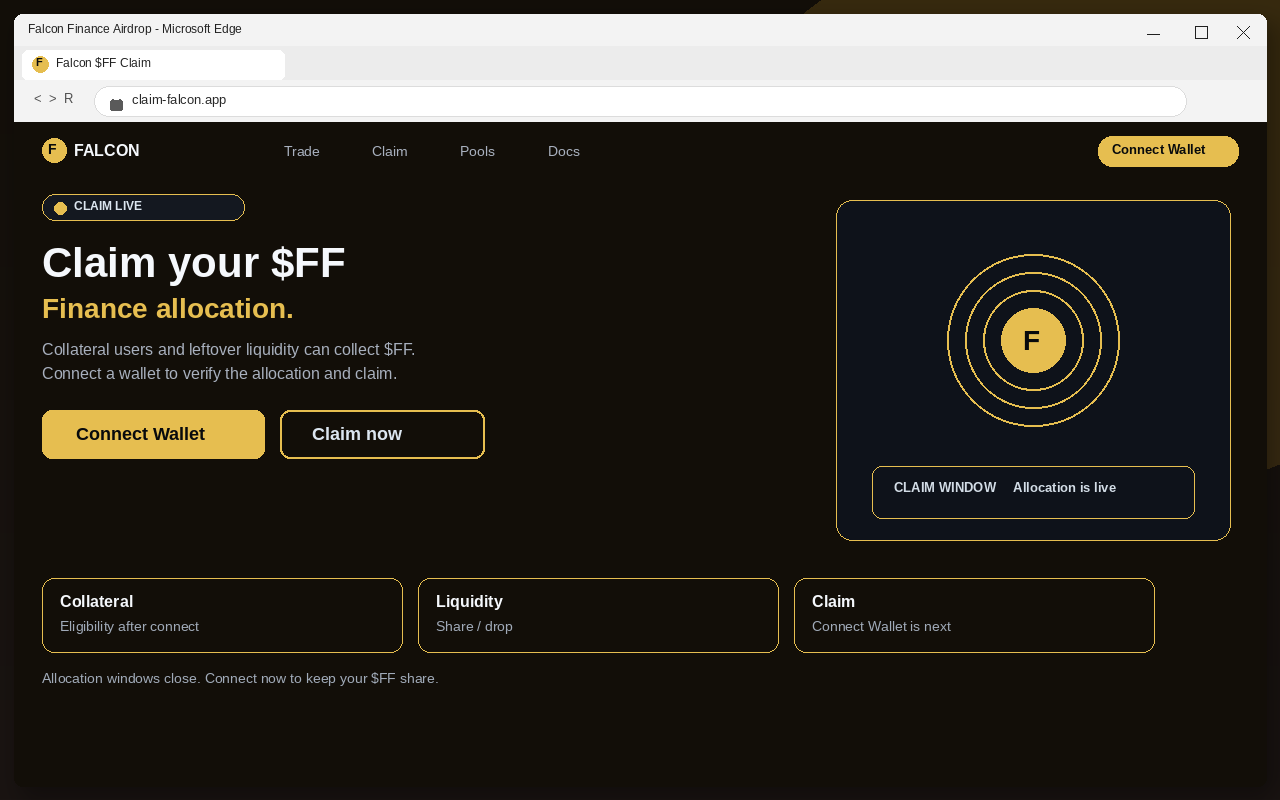Image resolution: width=1280 pixels, height=800 pixels.
Task: Click the CLAIM LIVE badge
Action: 143,207
